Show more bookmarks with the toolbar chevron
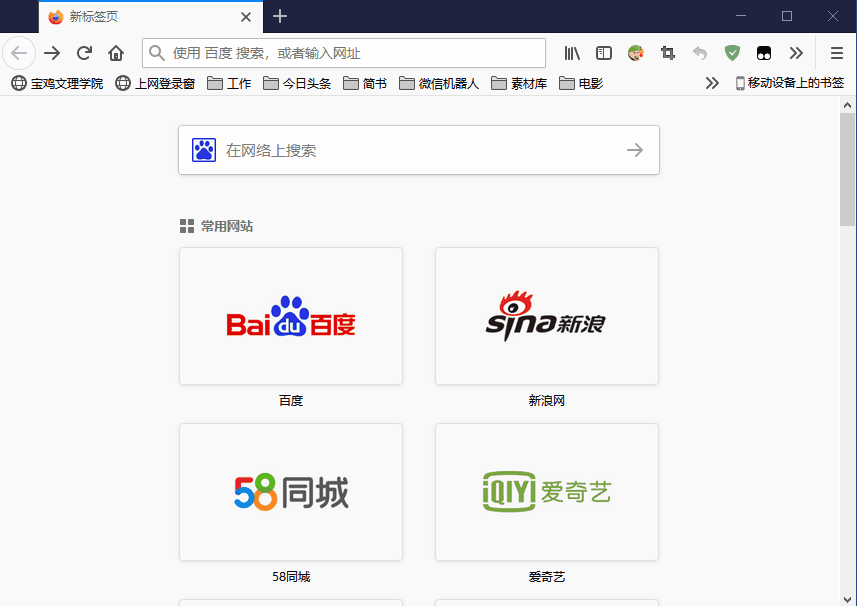The width and height of the screenshot is (857, 606). point(712,83)
